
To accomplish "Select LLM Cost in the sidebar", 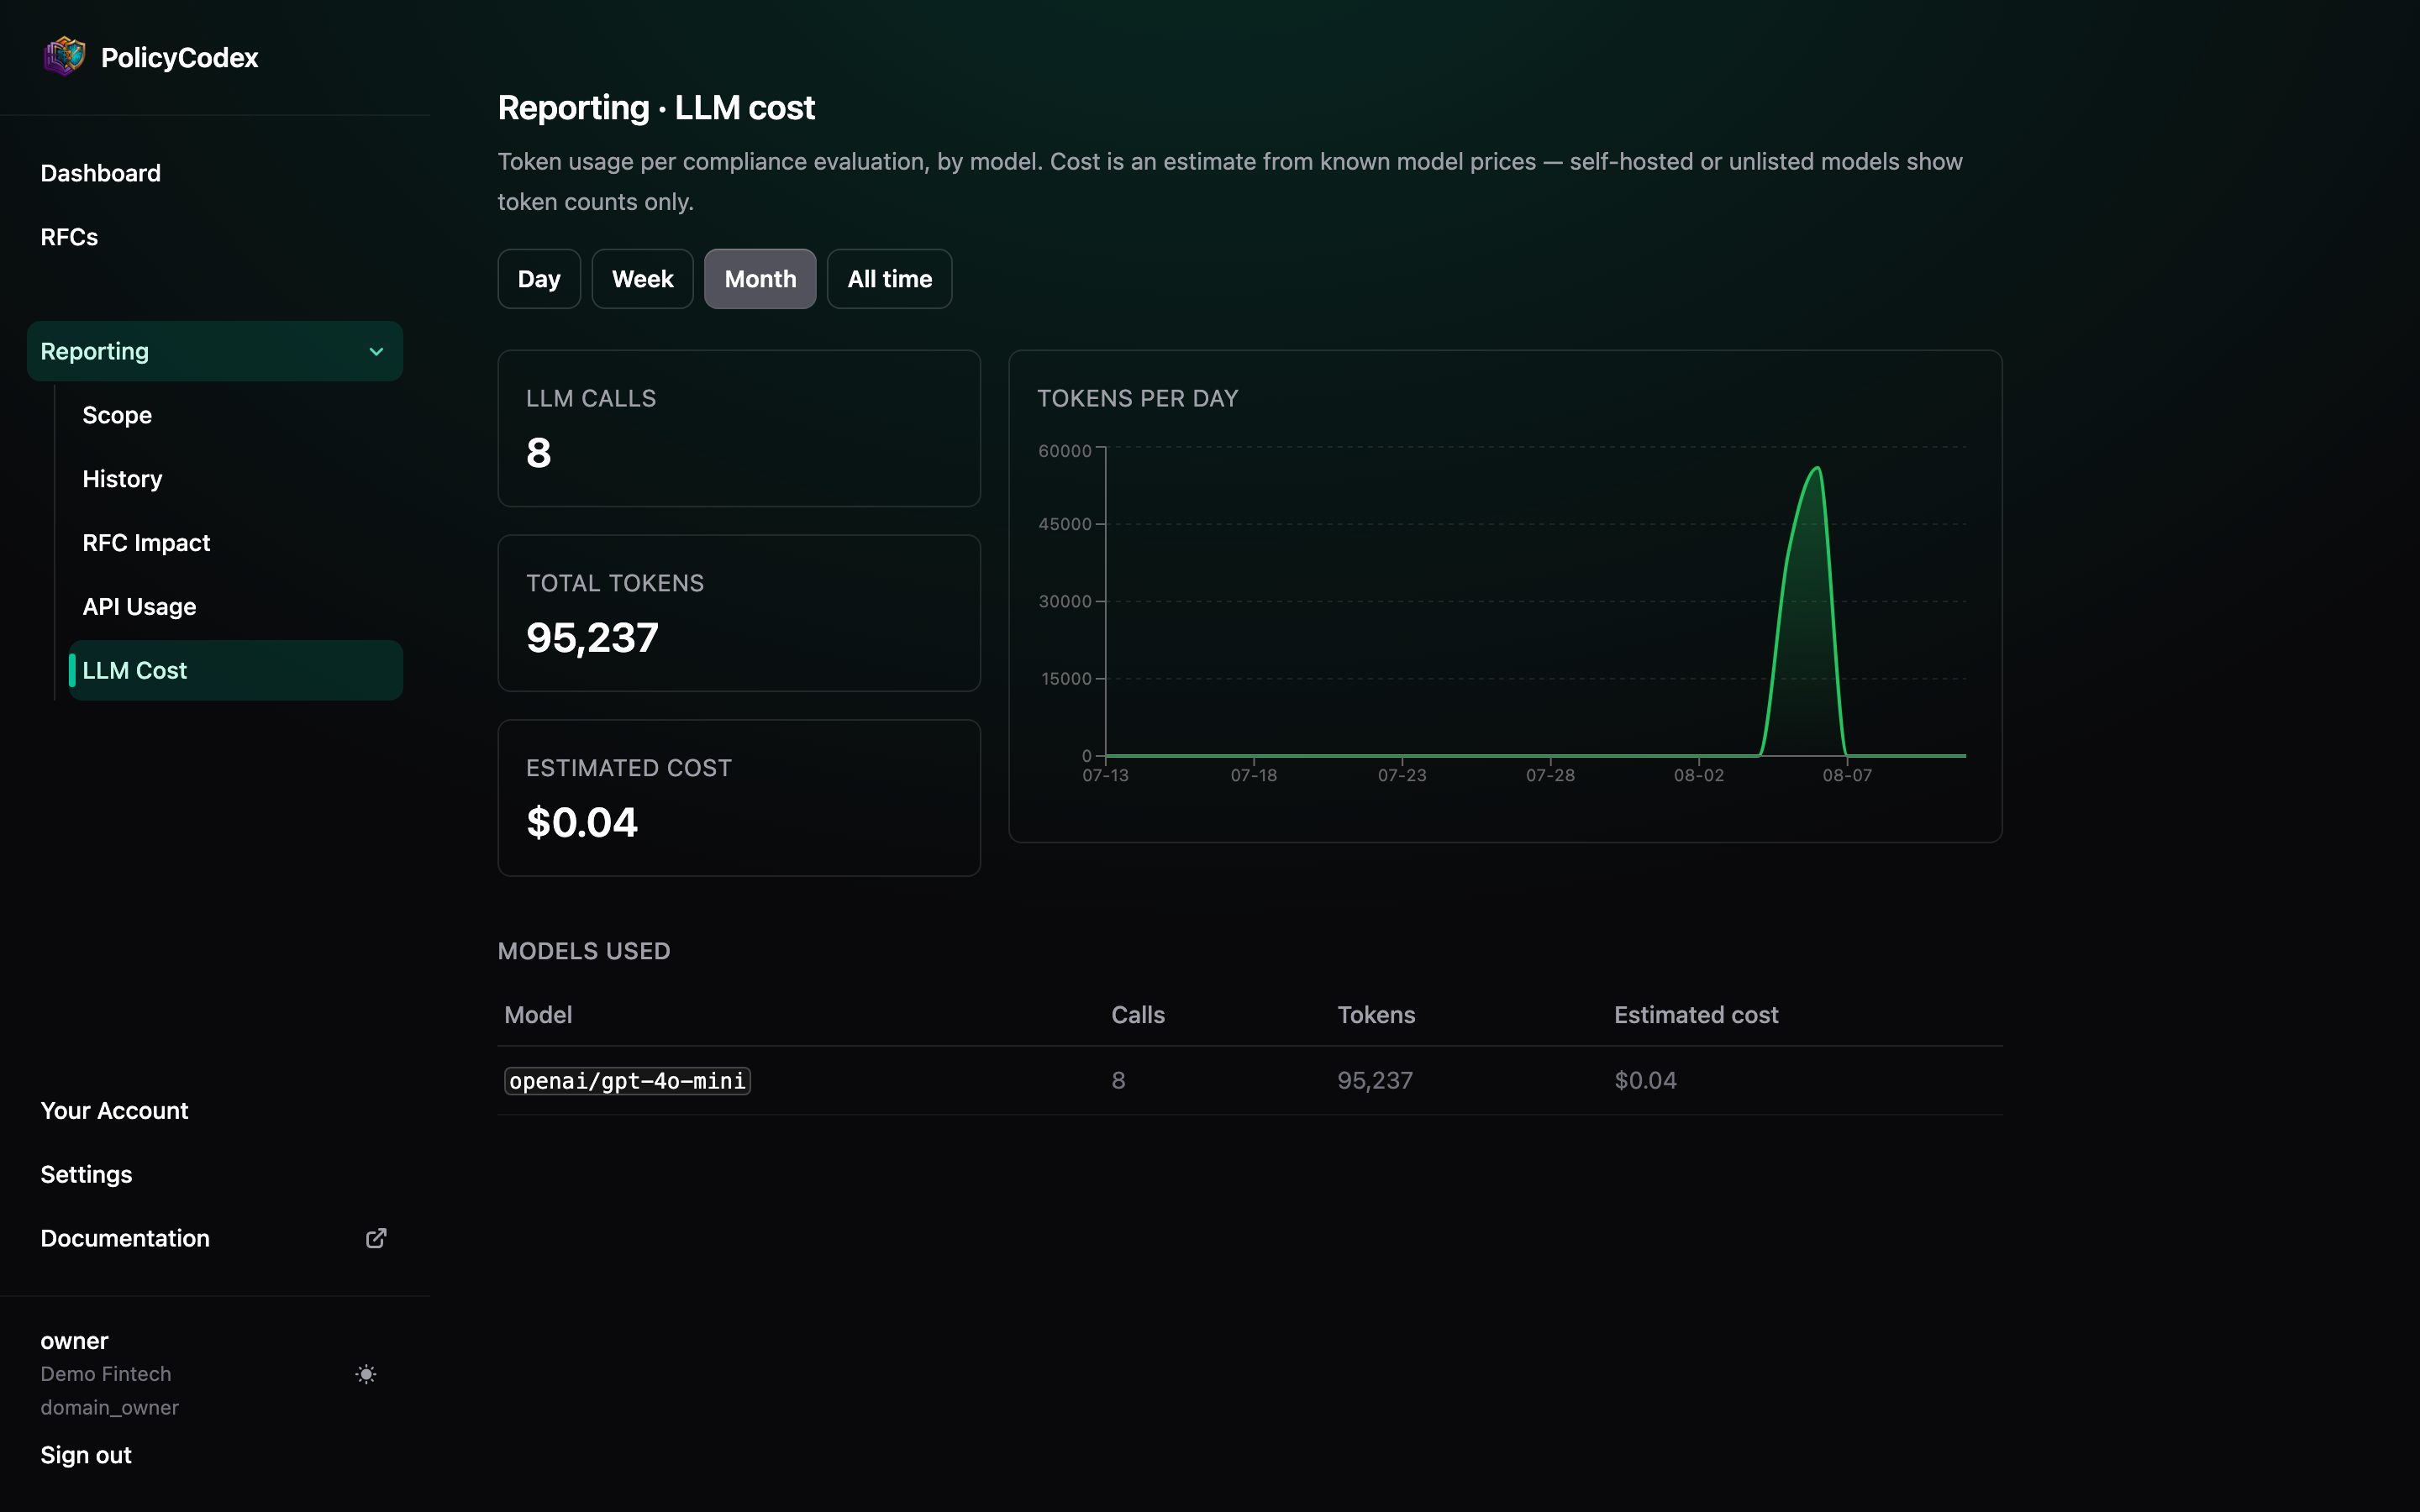I will pyautogui.click(x=236, y=670).
